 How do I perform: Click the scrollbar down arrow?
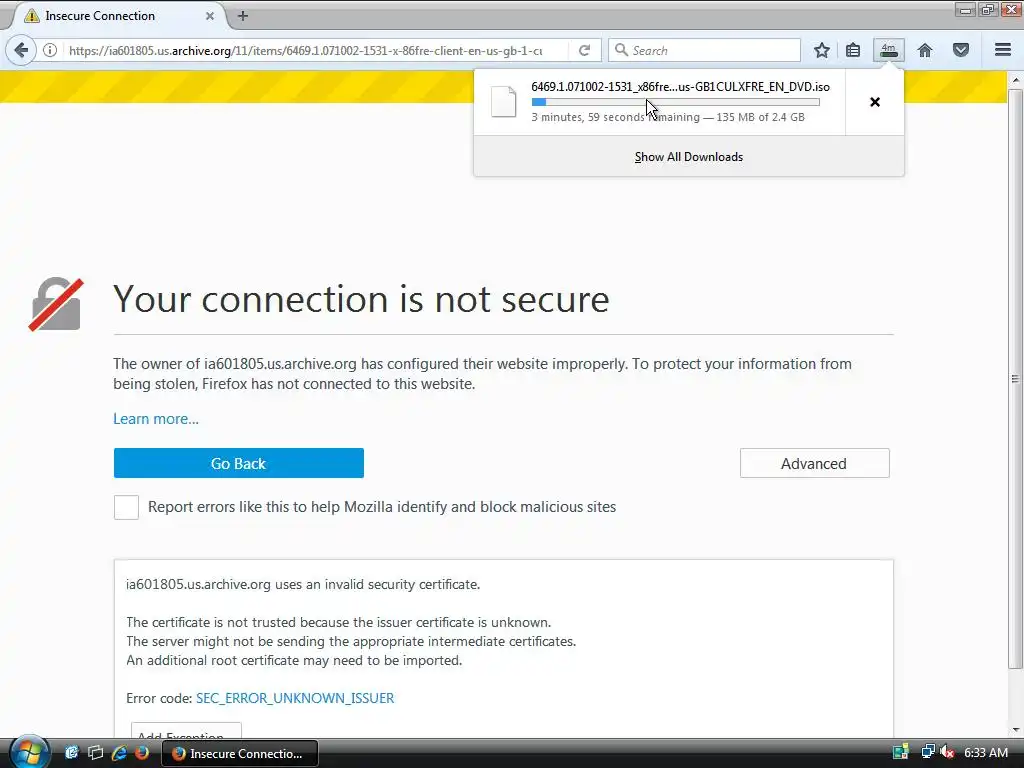pyautogui.click(x=1014, y=729)
